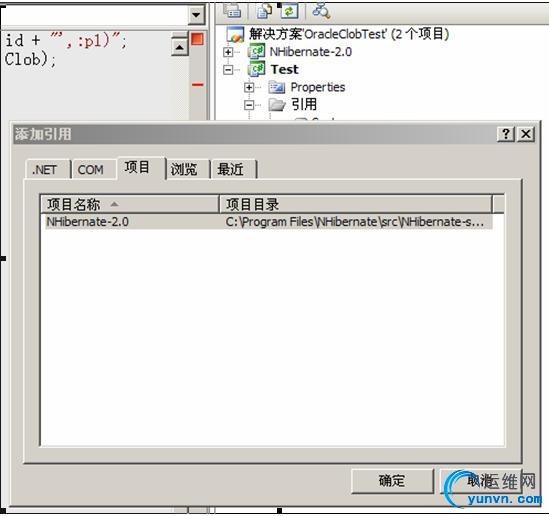Image resolution: width=549 pixels, height=516 pixels.
Task: Select the 引用 label in the tree
Action: point(304,104)
